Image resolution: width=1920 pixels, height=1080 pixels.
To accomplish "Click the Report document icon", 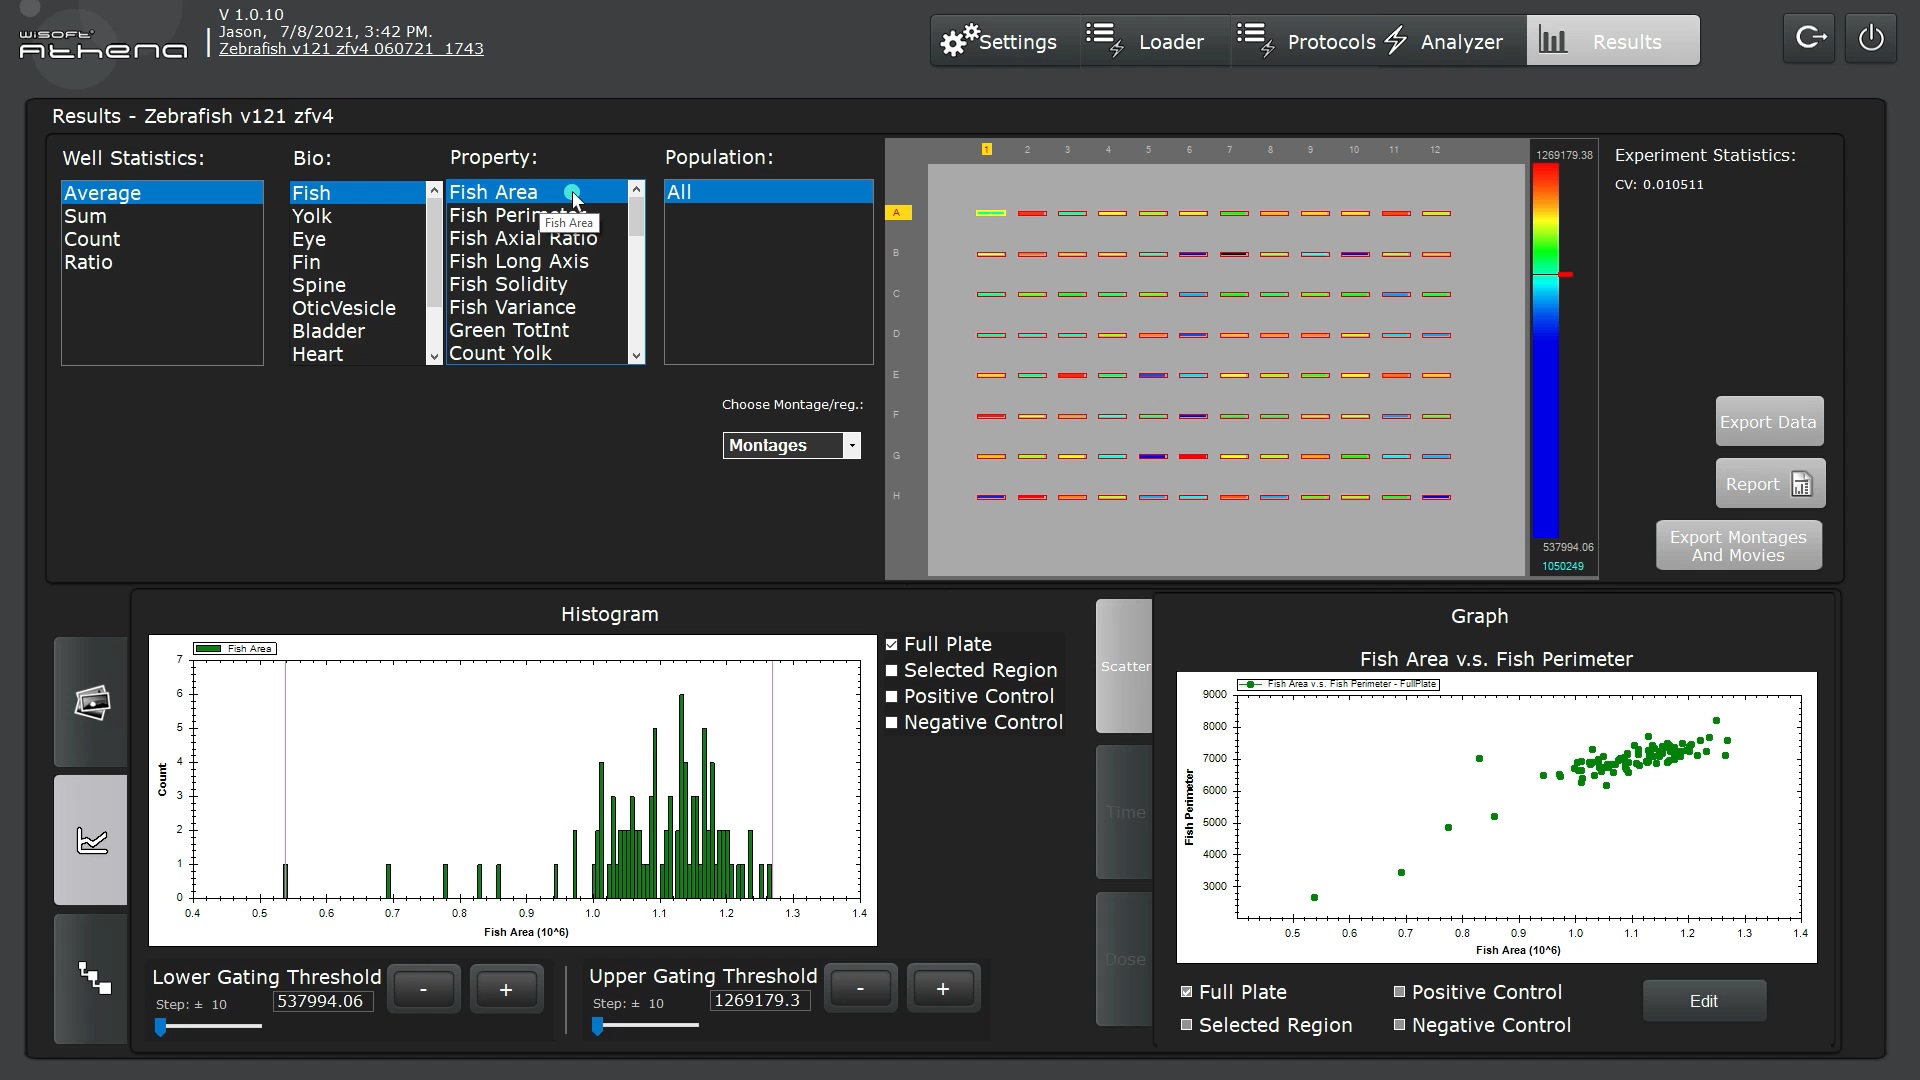I will 1801,484.
